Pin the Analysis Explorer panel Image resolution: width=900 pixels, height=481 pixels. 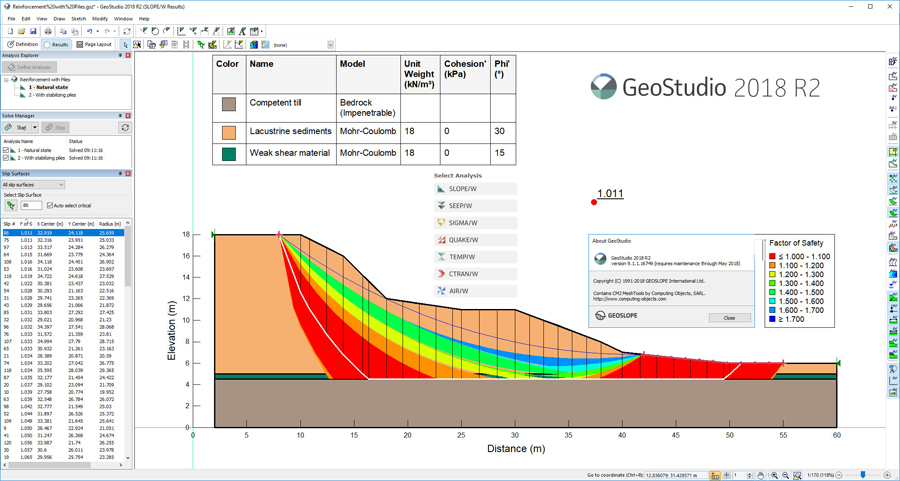tap(120, 56)
